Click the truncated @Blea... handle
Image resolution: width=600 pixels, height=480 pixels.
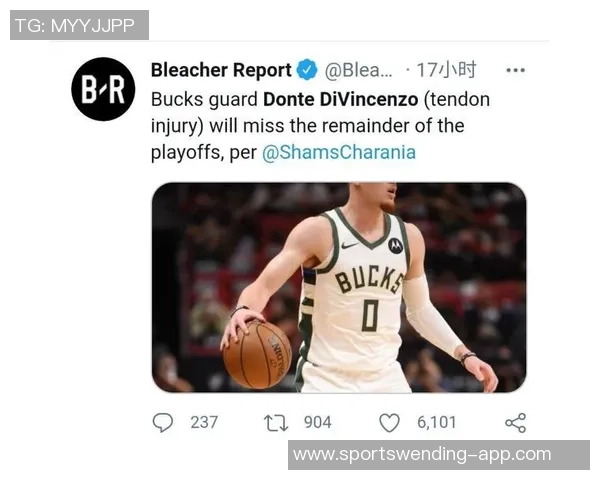pyautogui.click(x=359, y=70)
